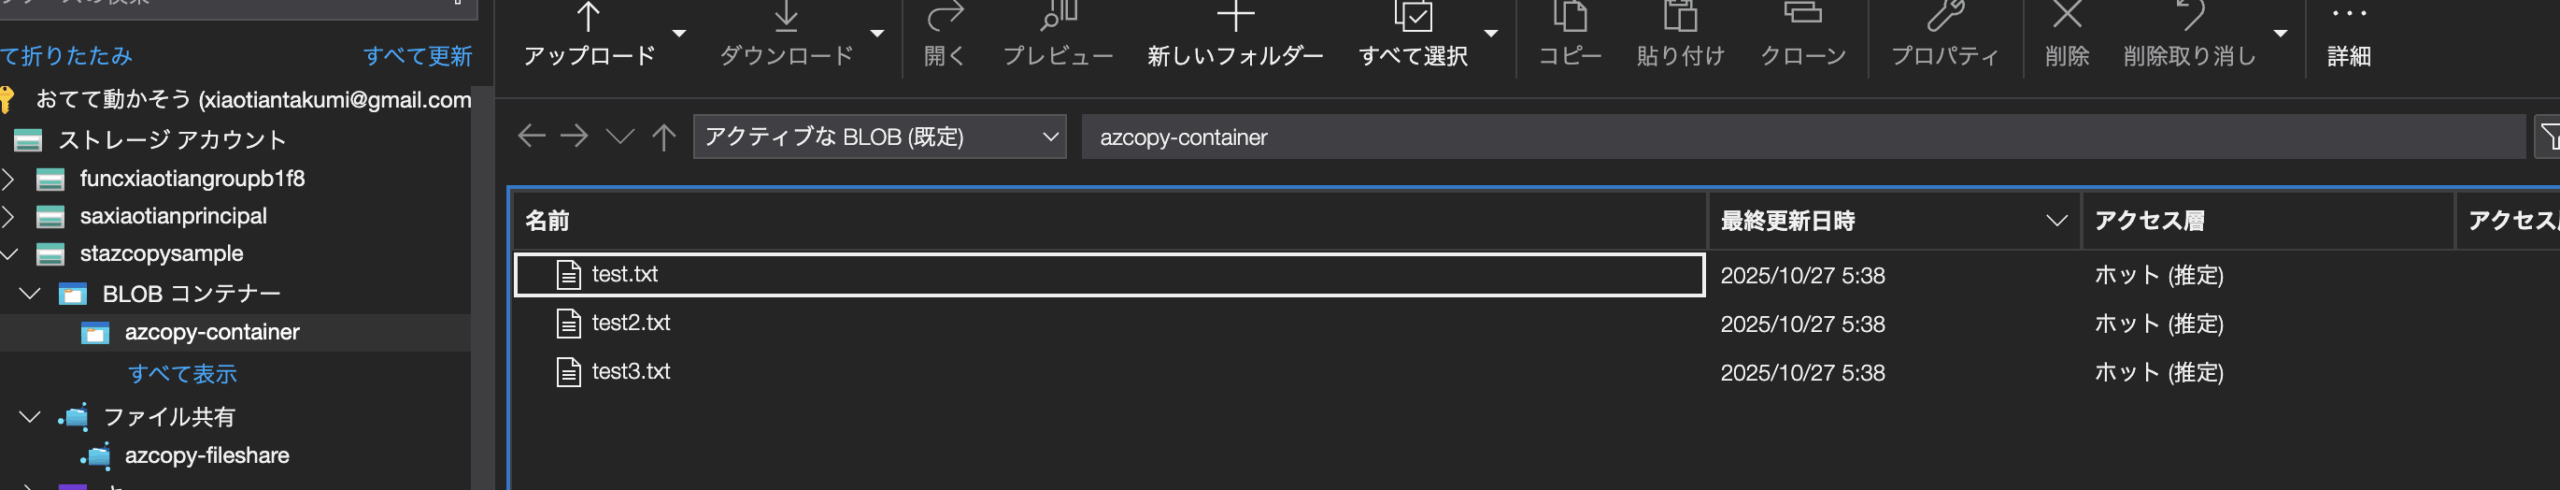Open the Upload dropdown arrow
2560x490 pixels.
(680, 33)
